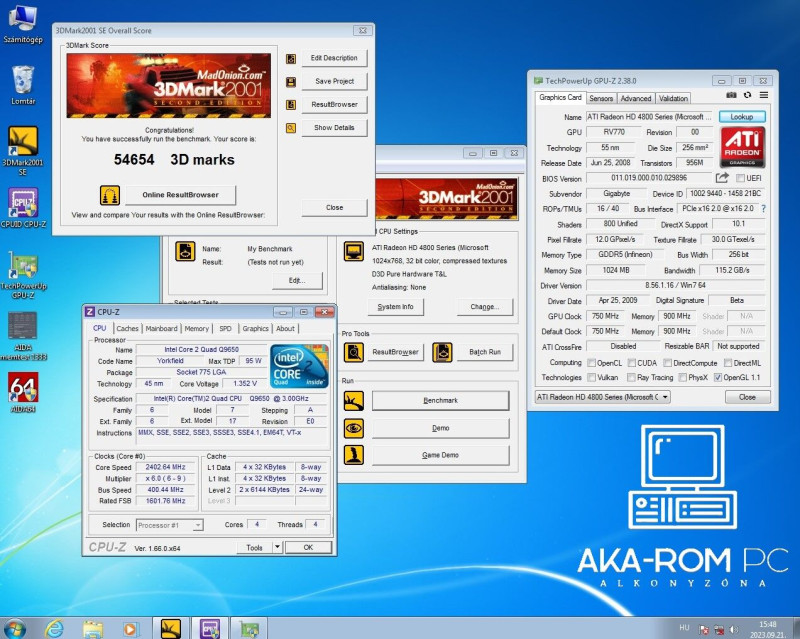Image resolution: width=800 pixels, height=639 pixels.
Task: Switch to the Graphics tab in CPU-Z
Action: tap(255, 329)
